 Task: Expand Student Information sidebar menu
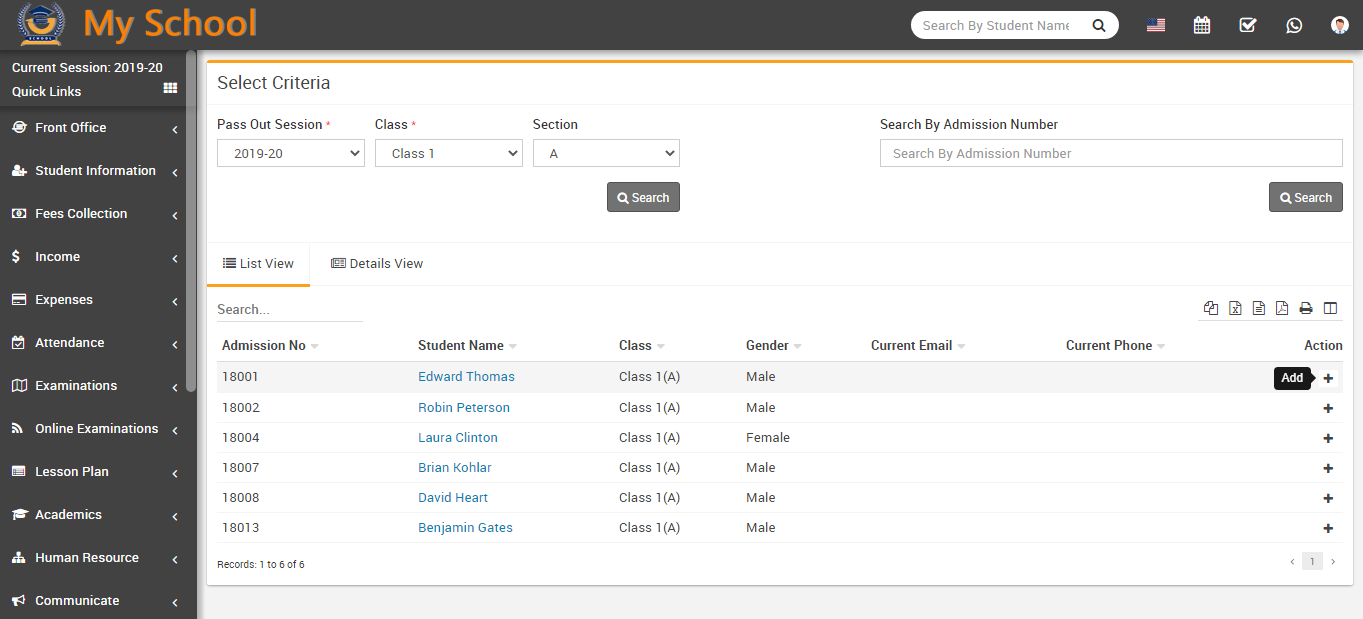92,171
